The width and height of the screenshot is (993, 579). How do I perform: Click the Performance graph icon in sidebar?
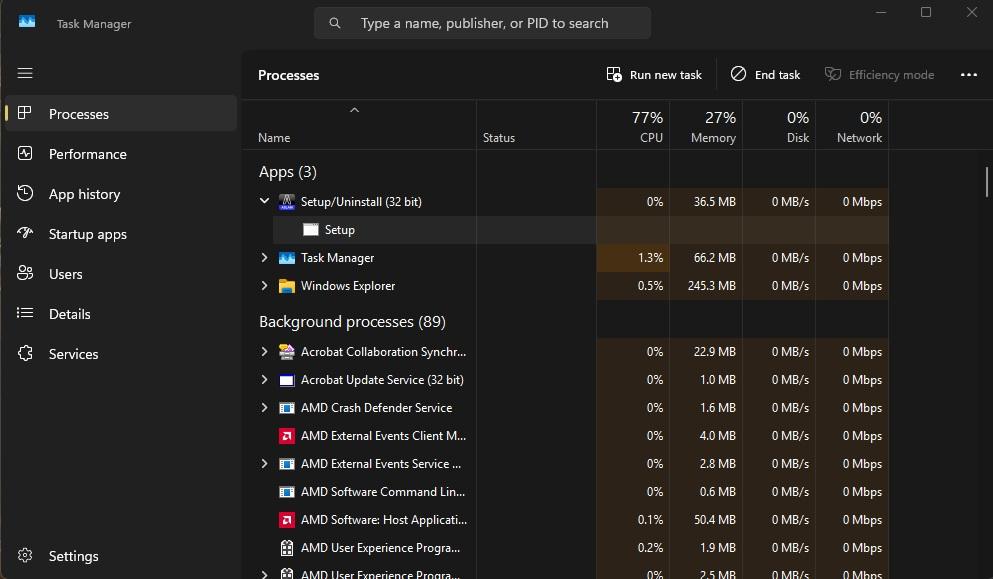click(25, 153)
